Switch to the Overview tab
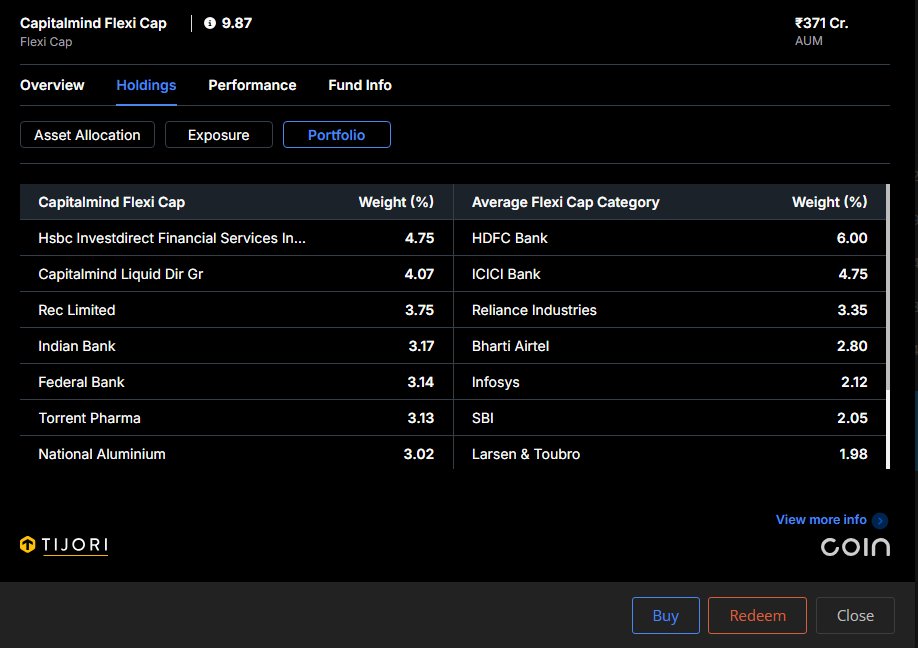This screenshot has width=918, height=648. (52, 85)
